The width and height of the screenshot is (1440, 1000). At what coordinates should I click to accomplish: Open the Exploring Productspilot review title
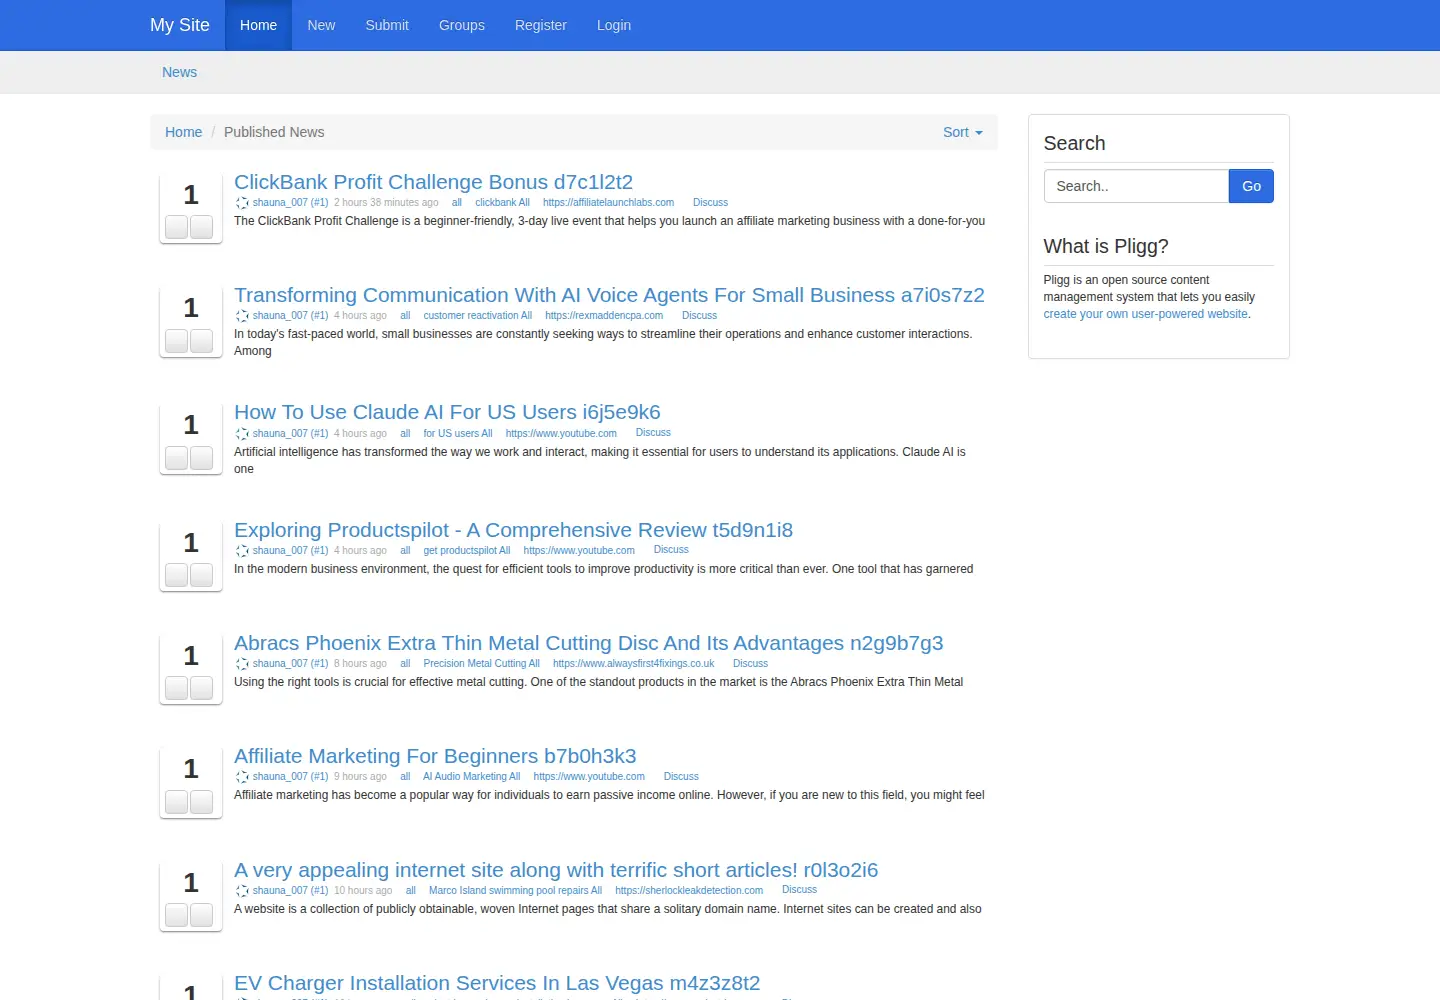tap(513, 530)
